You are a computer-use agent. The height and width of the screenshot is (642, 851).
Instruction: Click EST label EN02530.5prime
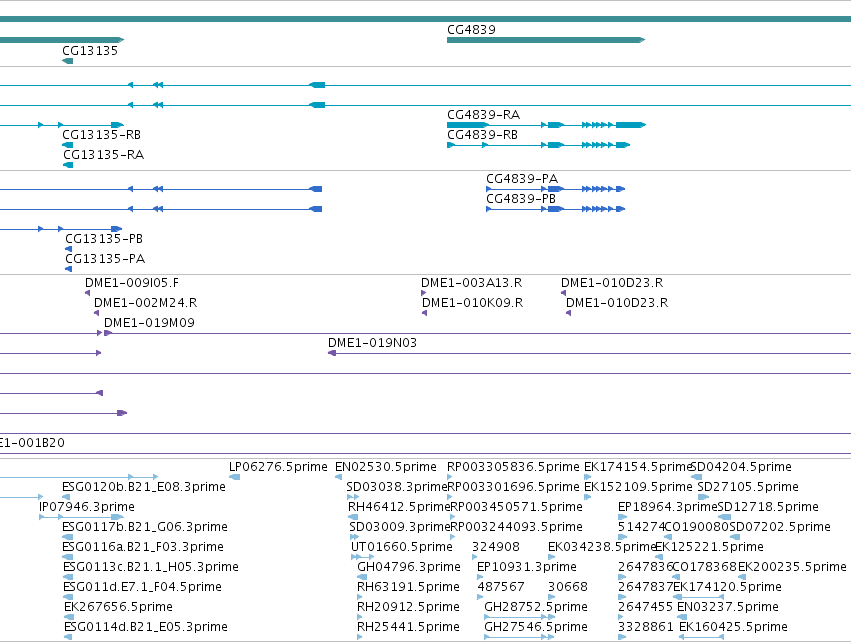[385, 467]
